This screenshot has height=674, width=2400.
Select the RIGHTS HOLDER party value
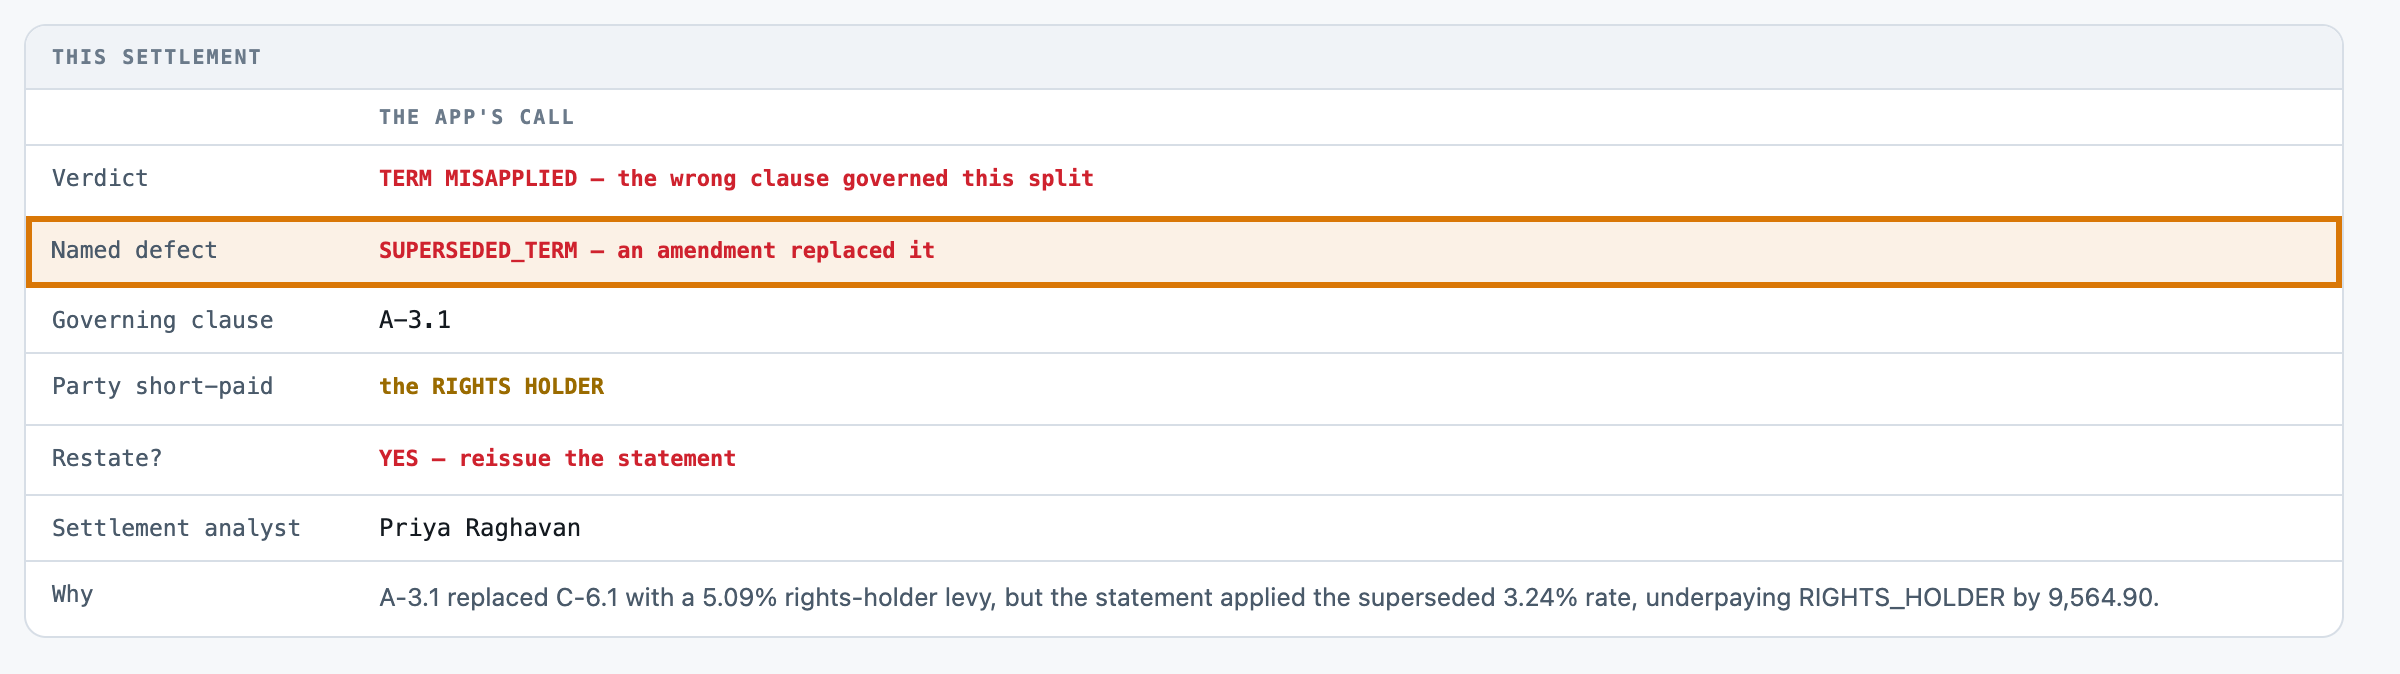click(x=492, y=386)
